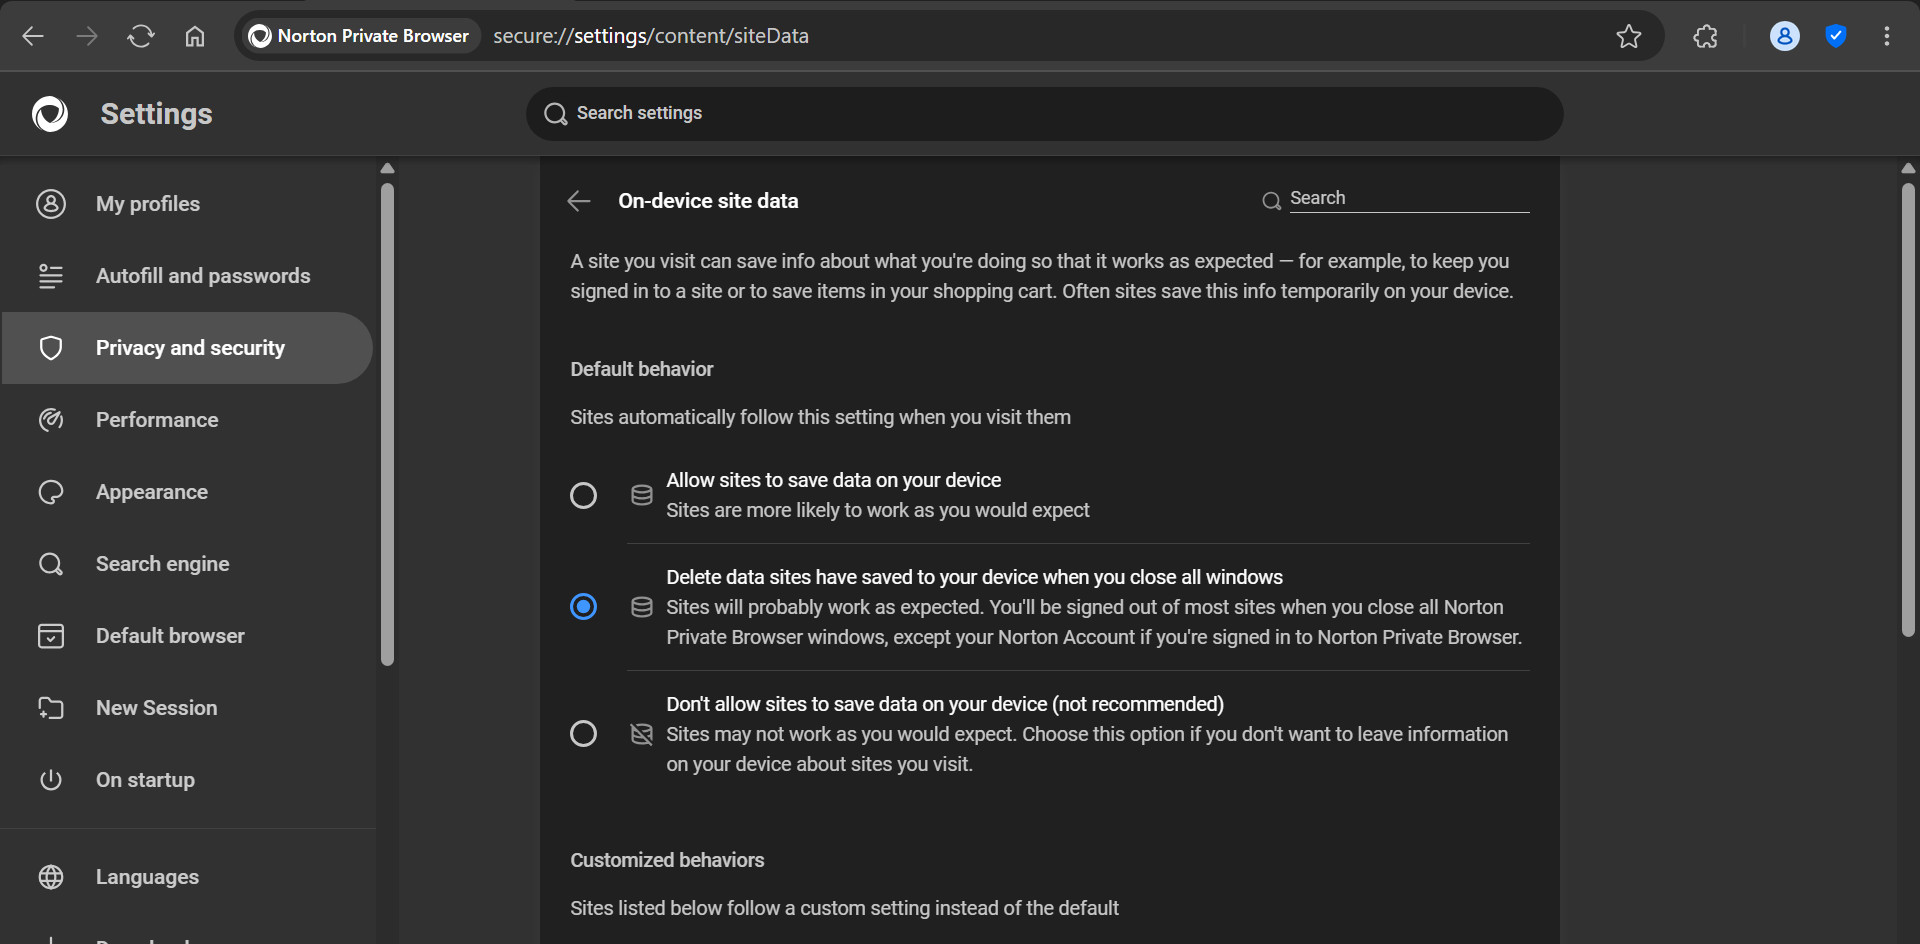Click the My profiles person icon

click(51, 204)
